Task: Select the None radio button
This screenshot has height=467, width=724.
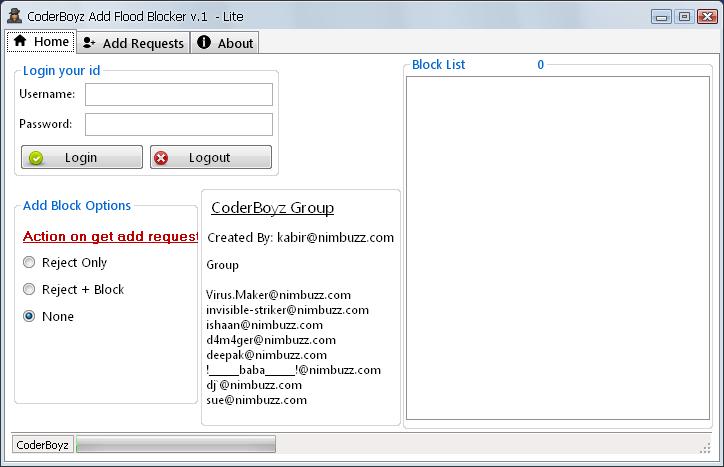Action: (29, 317)
